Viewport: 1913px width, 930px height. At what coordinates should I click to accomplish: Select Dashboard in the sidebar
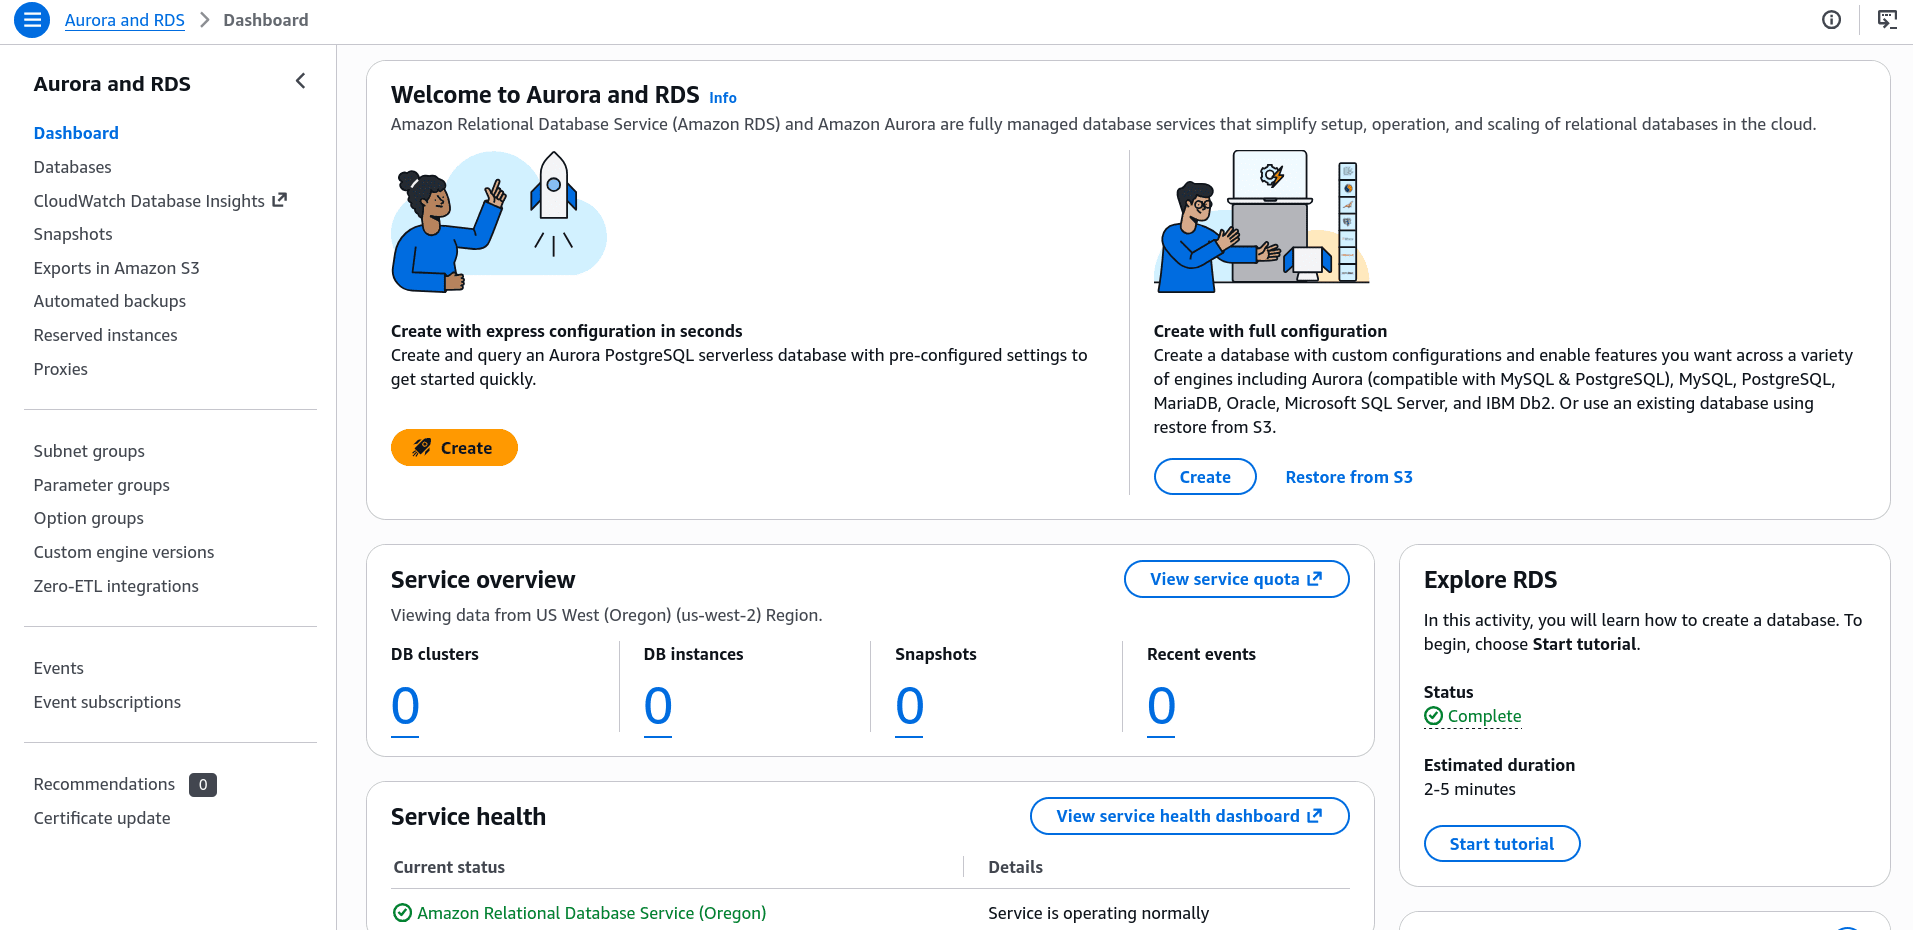click(76, 133)
